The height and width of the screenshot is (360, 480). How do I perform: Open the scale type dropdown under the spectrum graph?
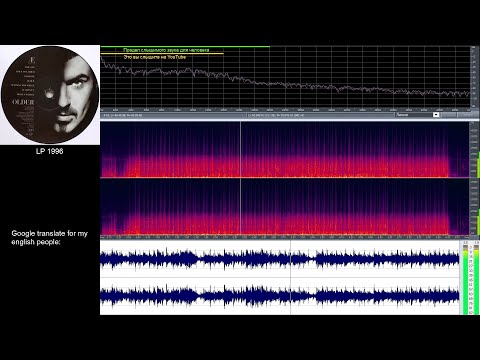(436, 115)
